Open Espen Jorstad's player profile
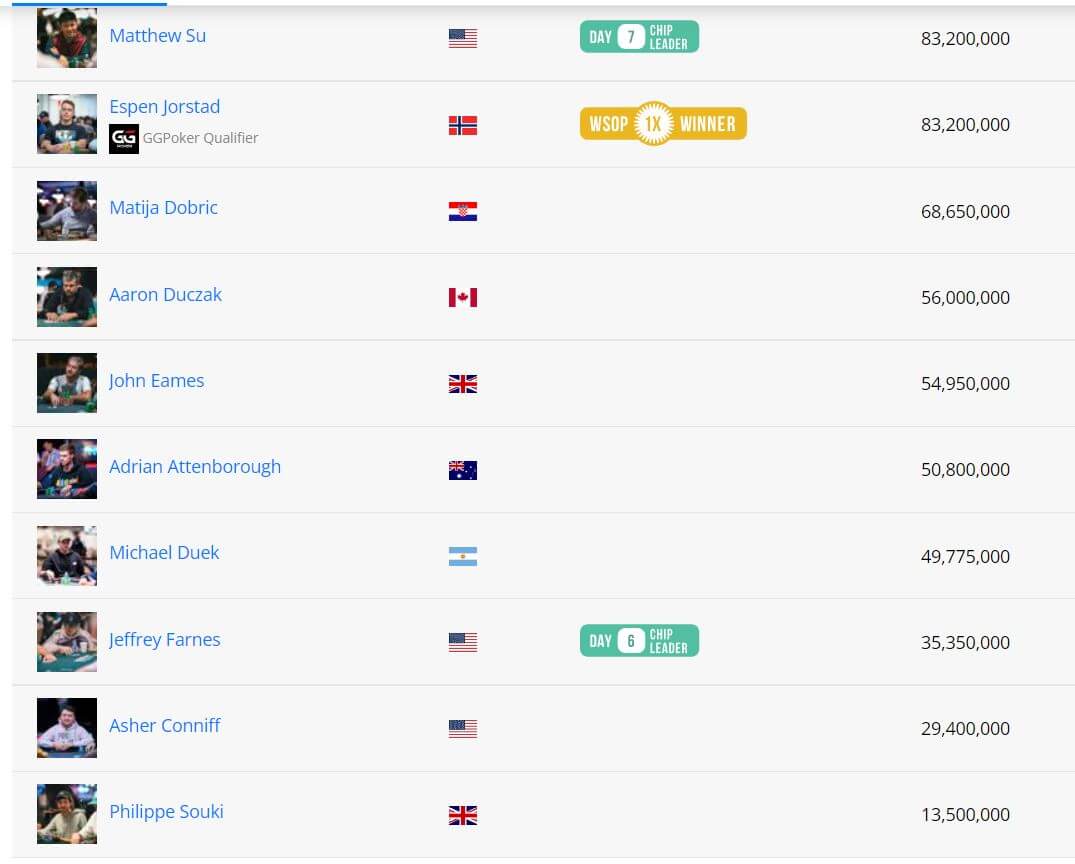Image resolution: width=1075 pixels, height=864 pixels. click(164, 106)
